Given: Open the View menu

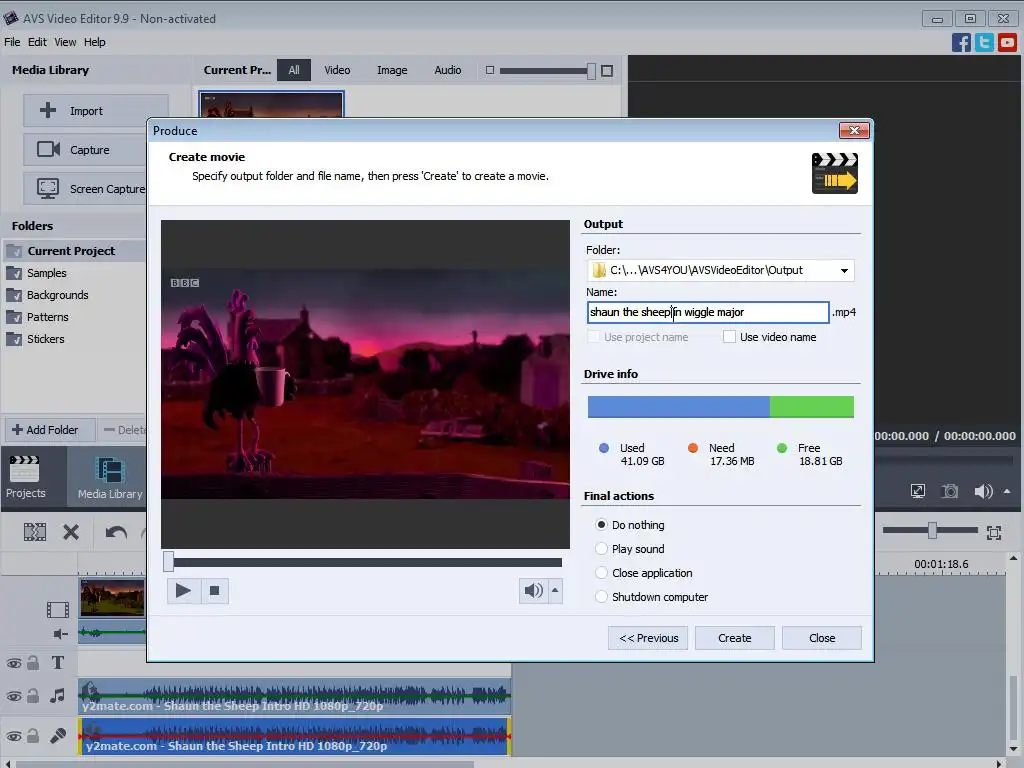Looking at the screenshot, I should click(x=65, y=42).
